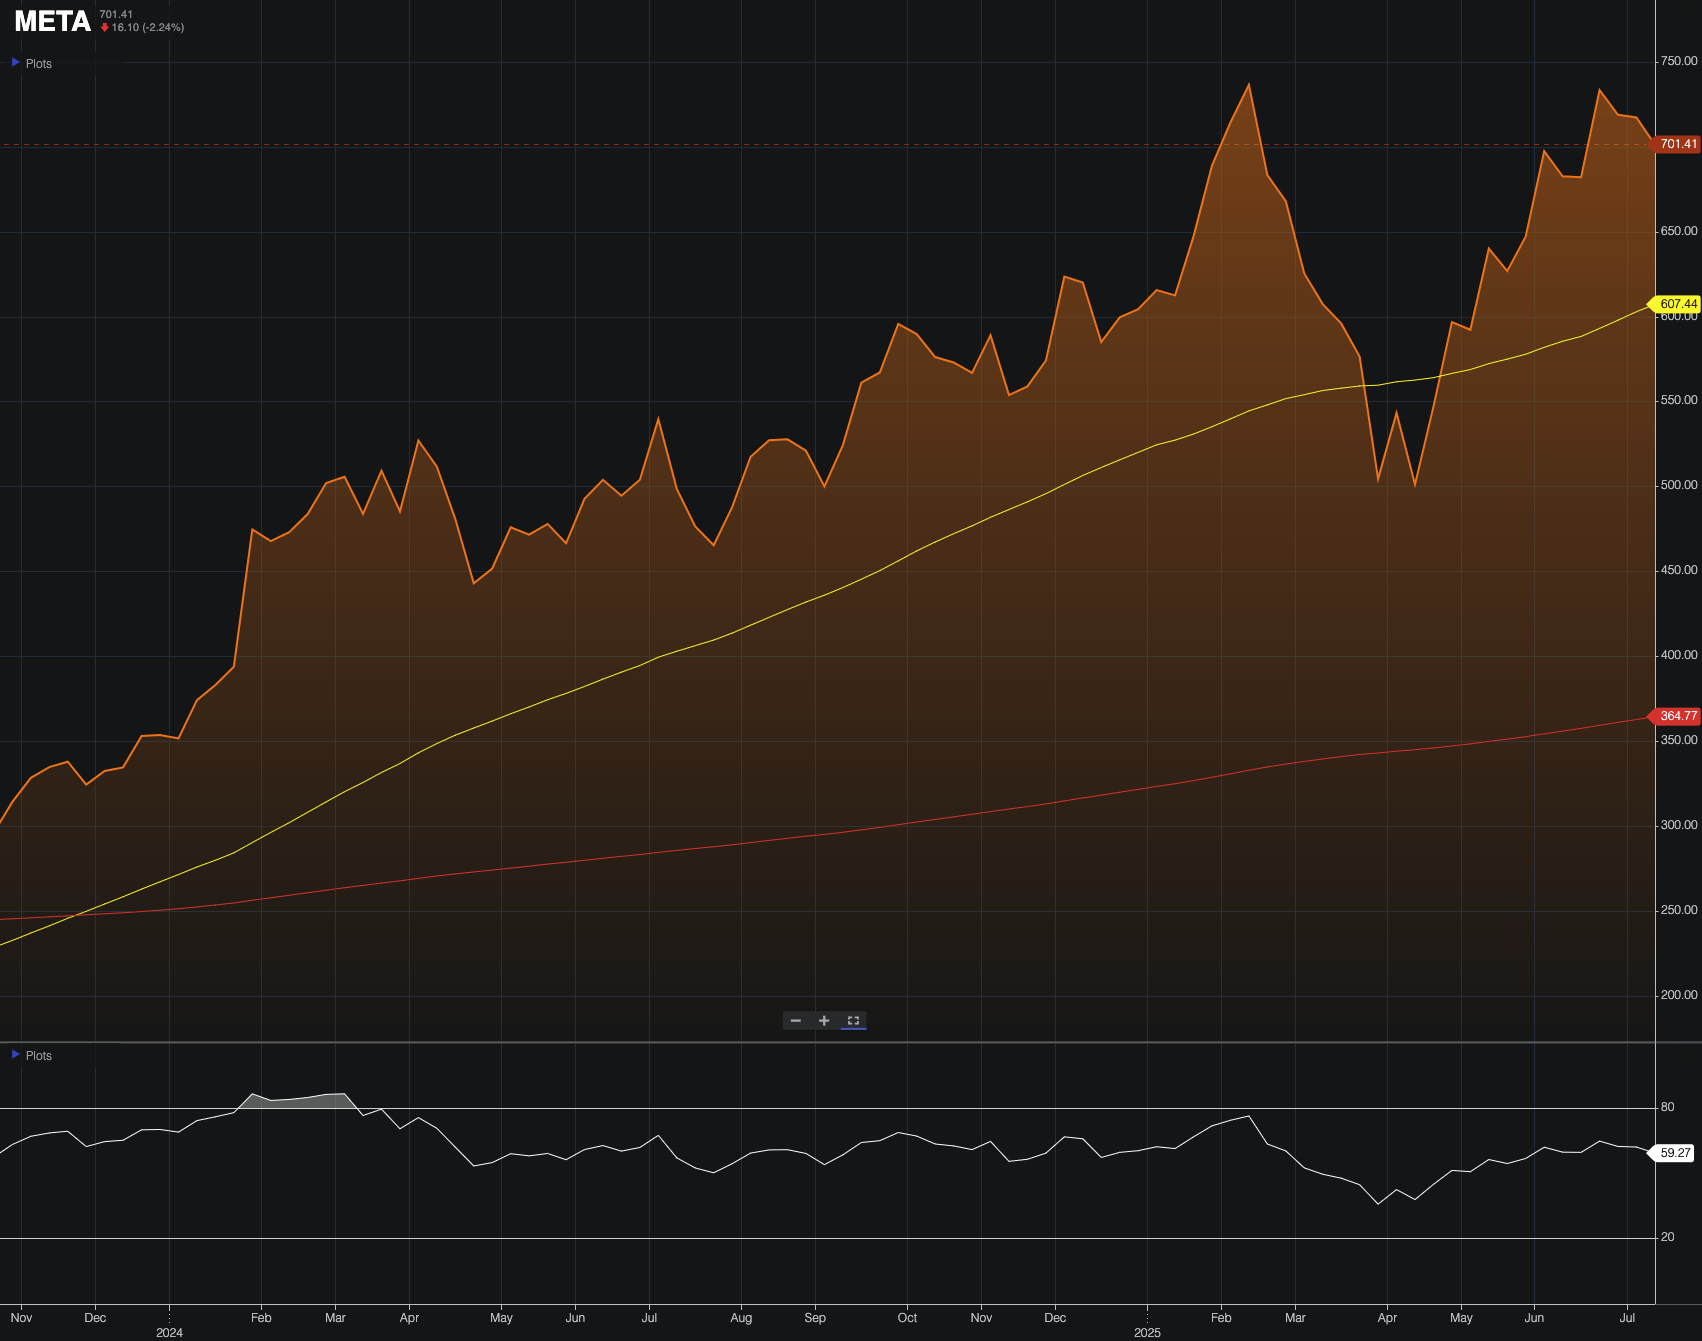Zoom in with the plus button
This screenshot has height=1341, width=1702.
(x=824, y=1021)
